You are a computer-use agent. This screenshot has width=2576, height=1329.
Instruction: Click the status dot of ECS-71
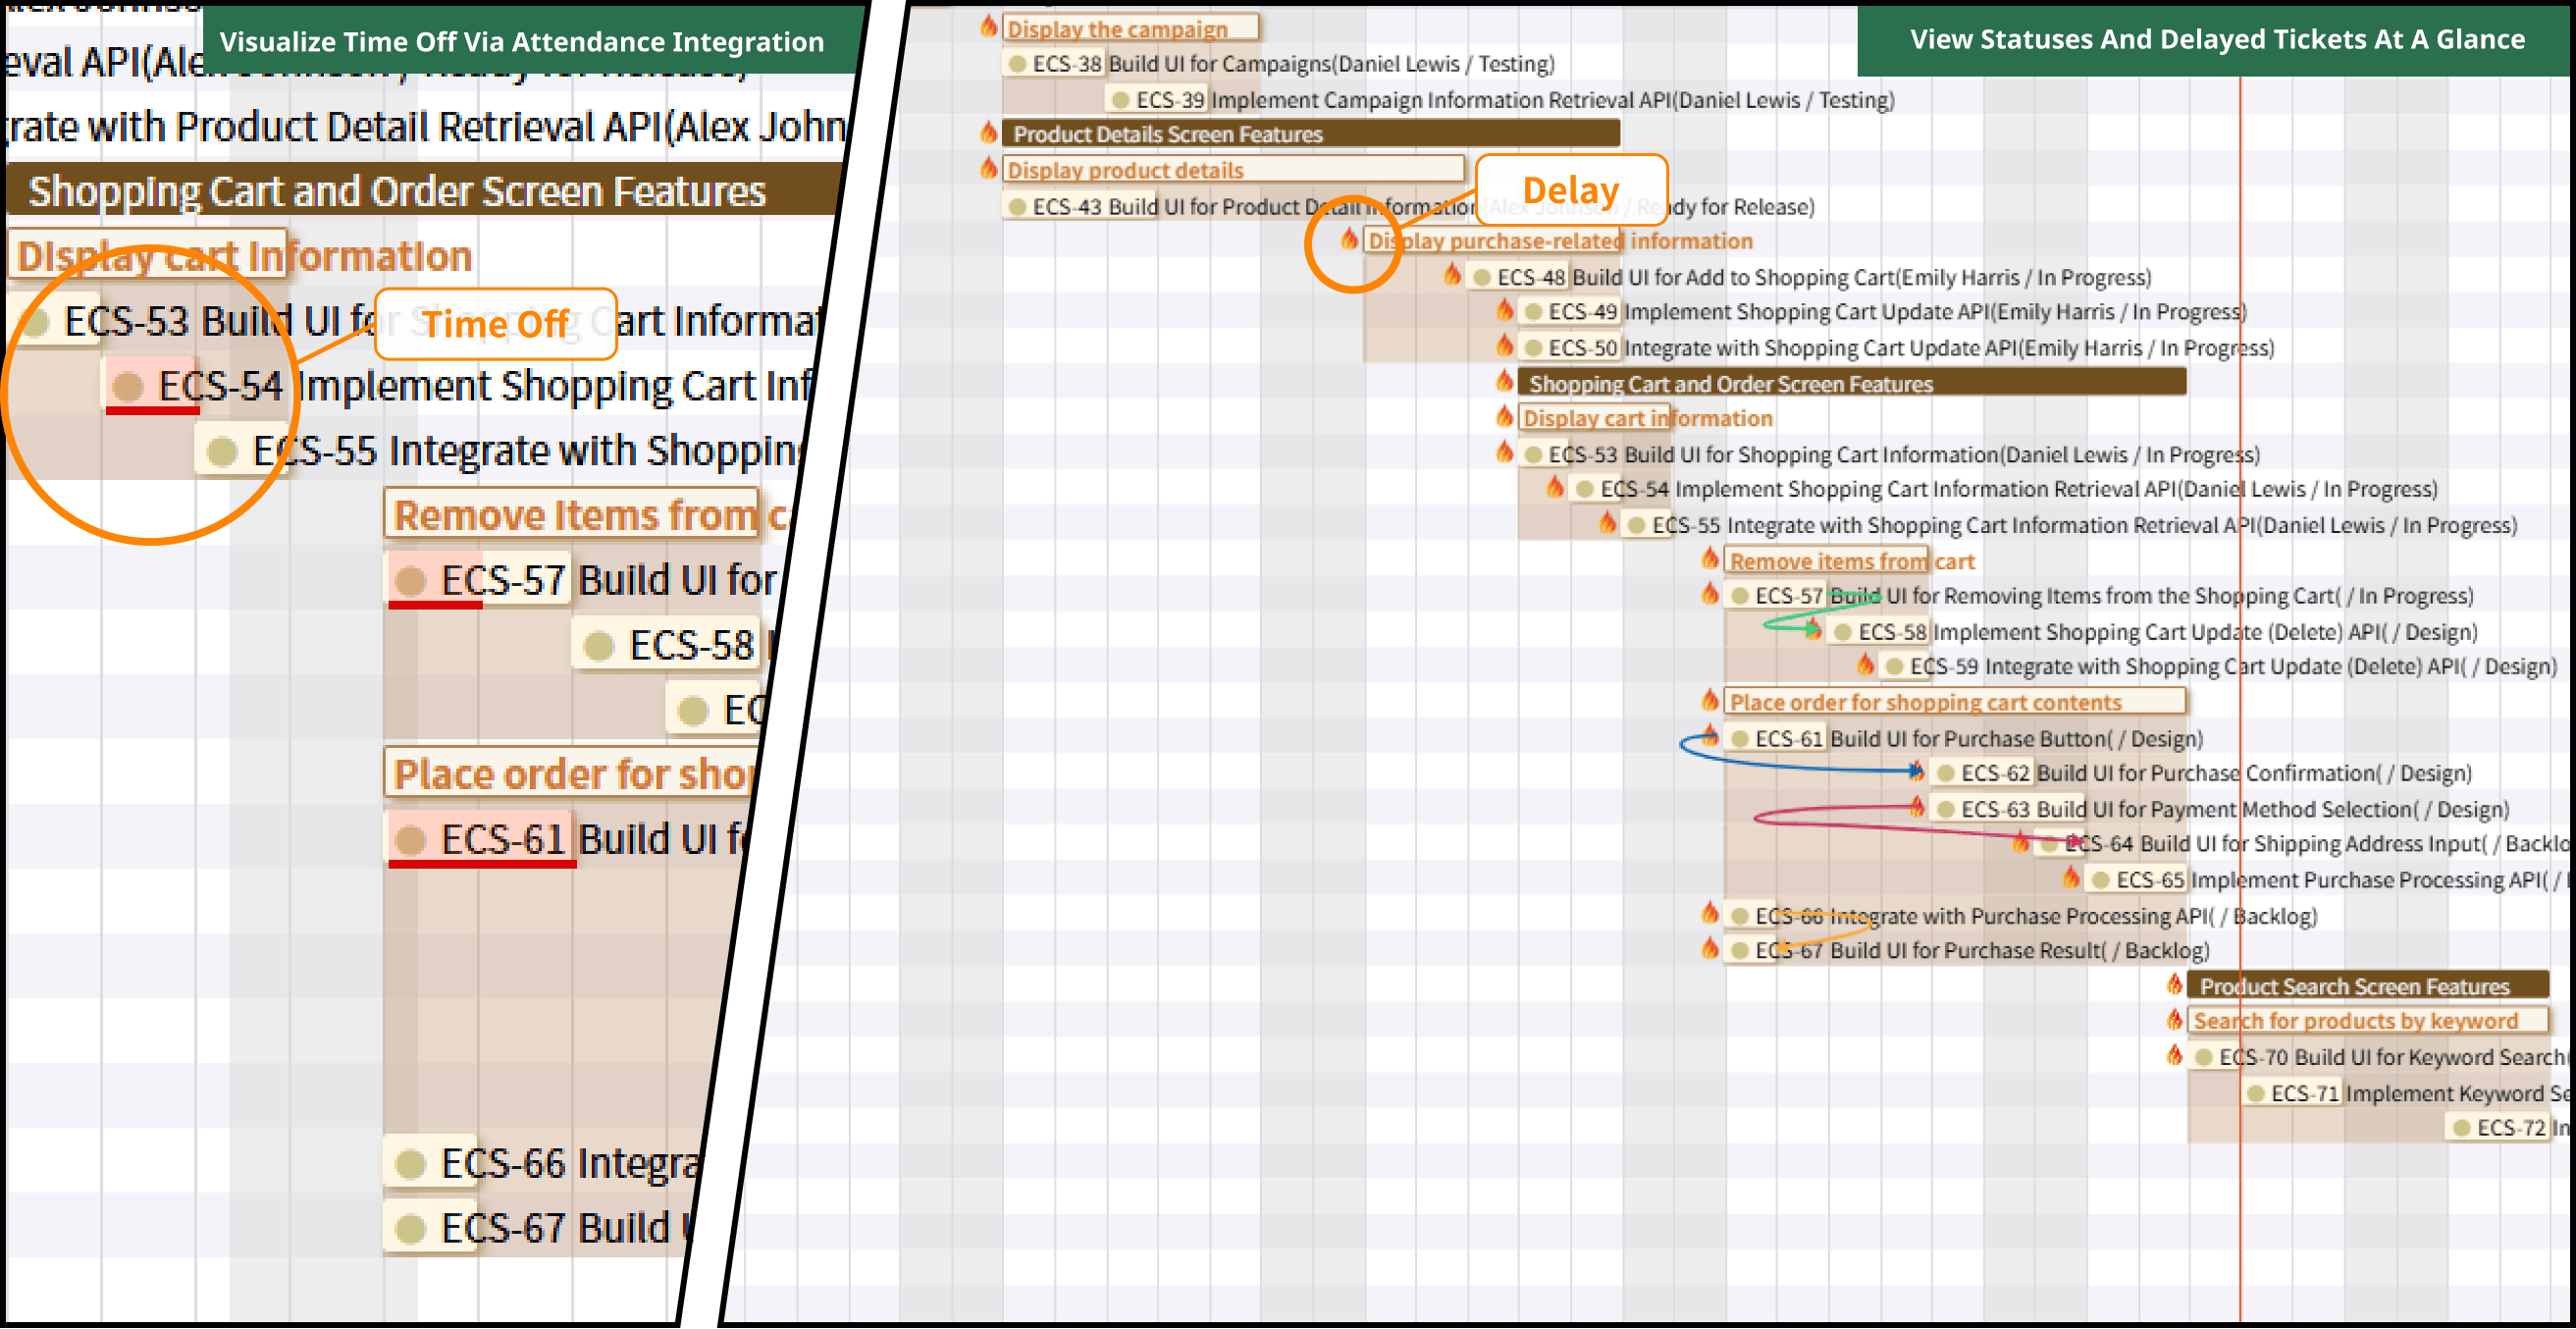click(x=2256, y=1093)
